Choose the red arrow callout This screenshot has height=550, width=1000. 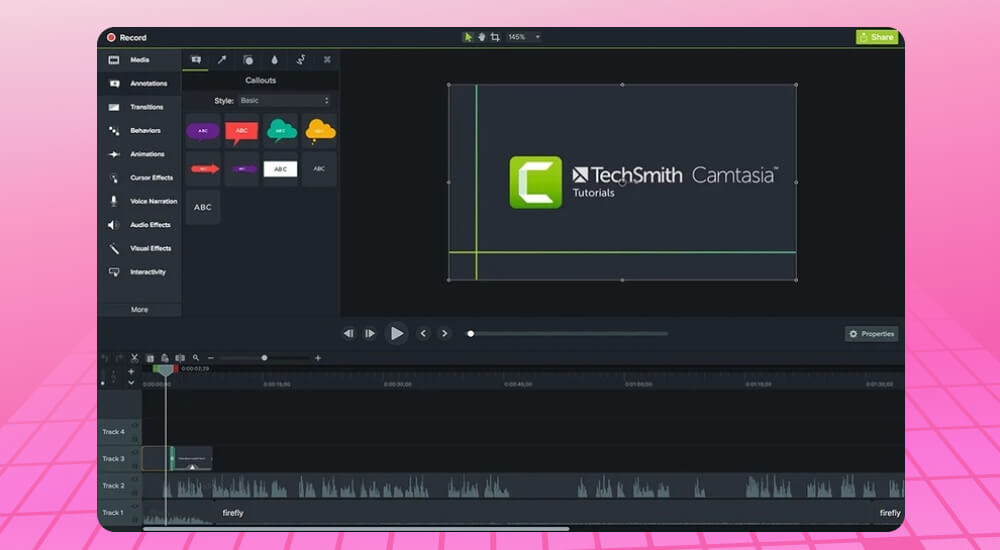tap(203, 169)
